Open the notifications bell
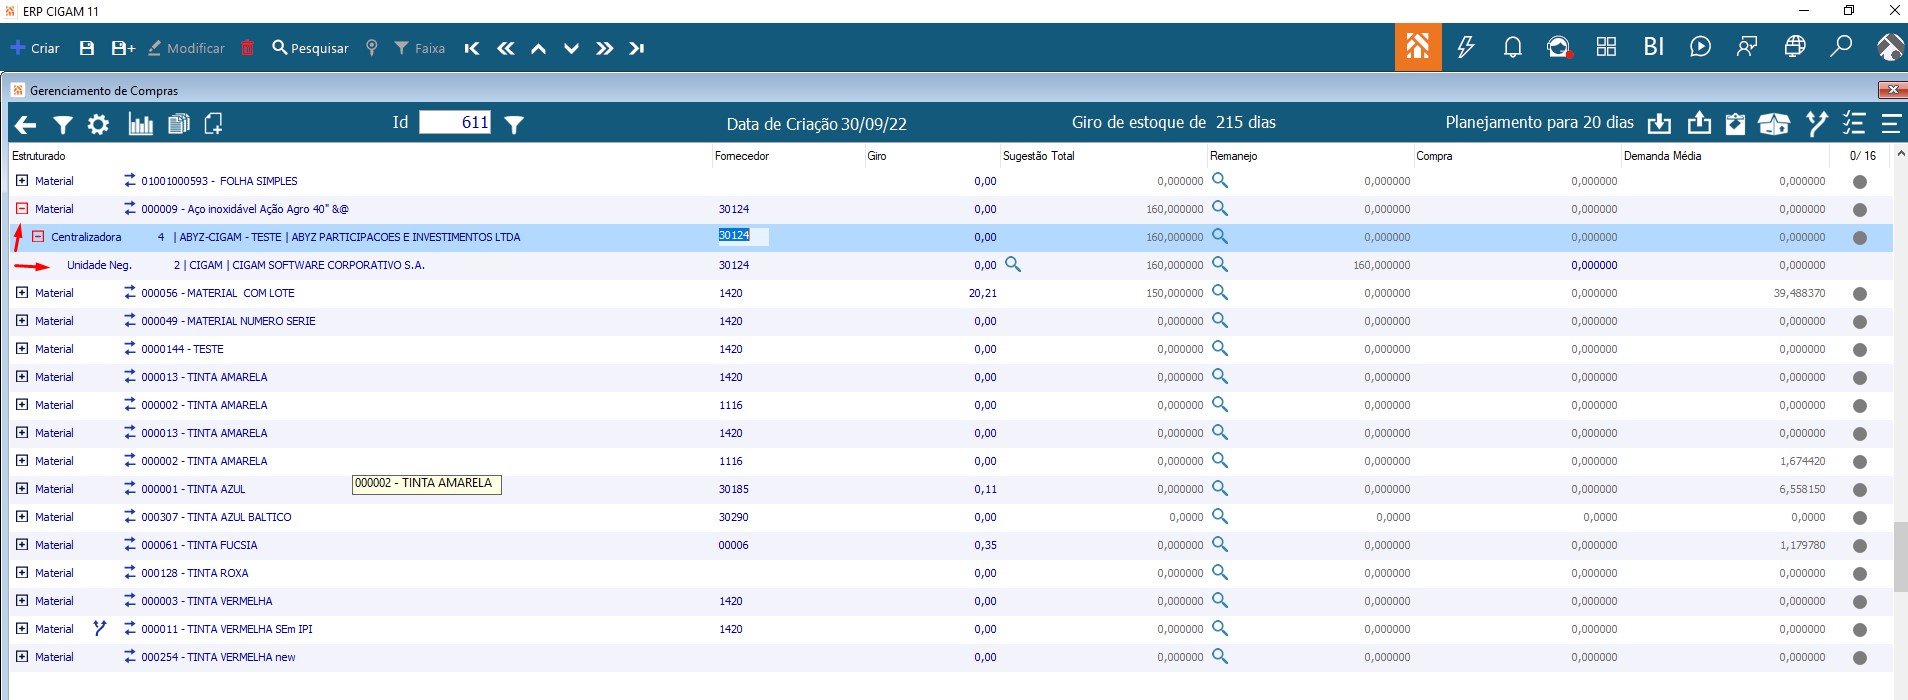This screenshot has width=1908, height=700. pyautogui.click(x=1512, y=47)
